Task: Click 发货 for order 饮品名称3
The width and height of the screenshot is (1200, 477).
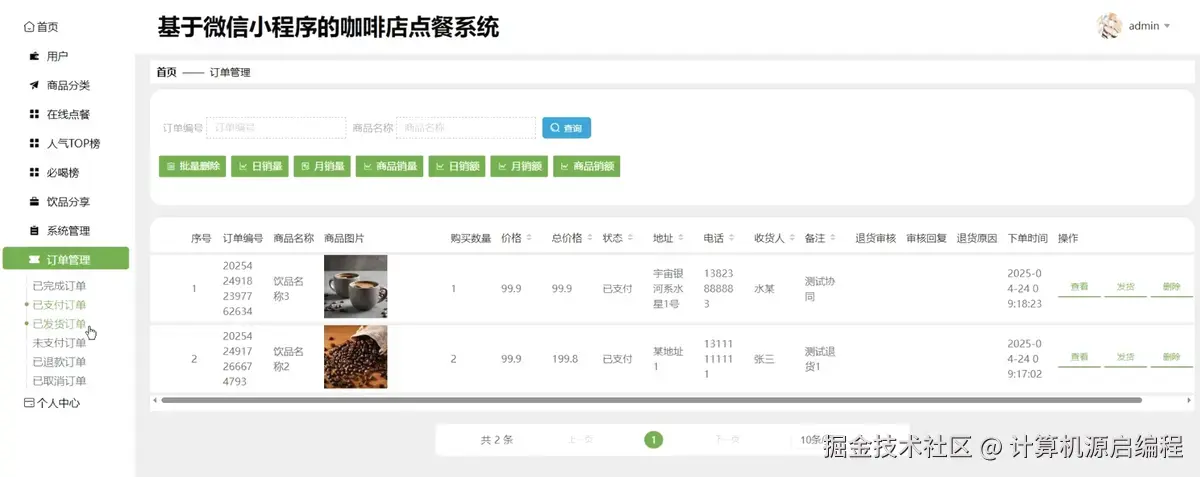Action: 1125,288
